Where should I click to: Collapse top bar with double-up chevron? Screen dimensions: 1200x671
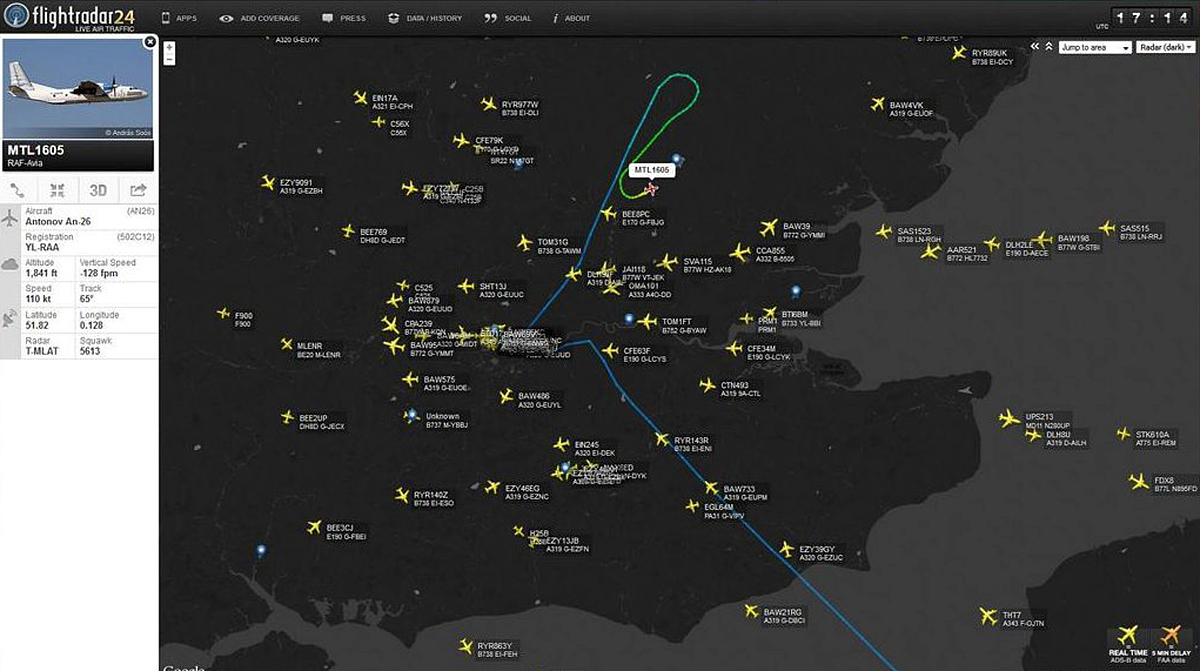[1048, 47]
